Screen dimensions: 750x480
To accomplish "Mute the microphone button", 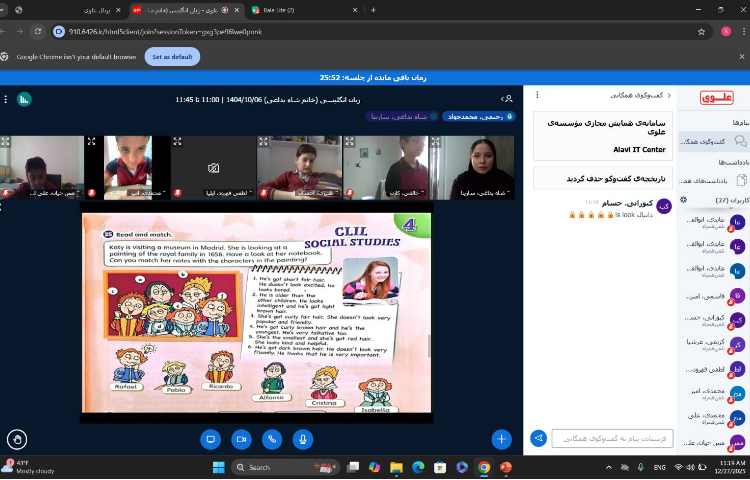I will [x=301, y=439].
